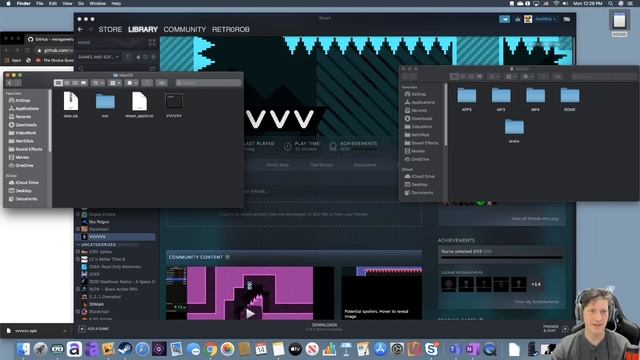Screen dimensions: 640x360
Task: Click the Tags button in left Finder toolbar
Action: click(162, 83)
